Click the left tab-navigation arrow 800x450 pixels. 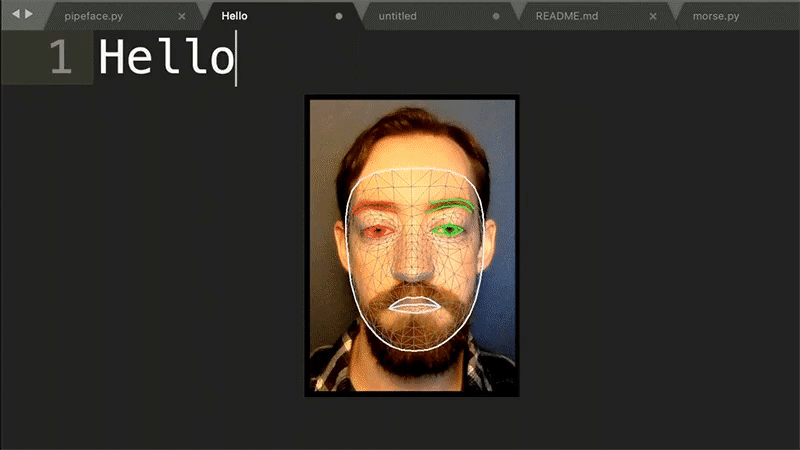click(15, 14)
